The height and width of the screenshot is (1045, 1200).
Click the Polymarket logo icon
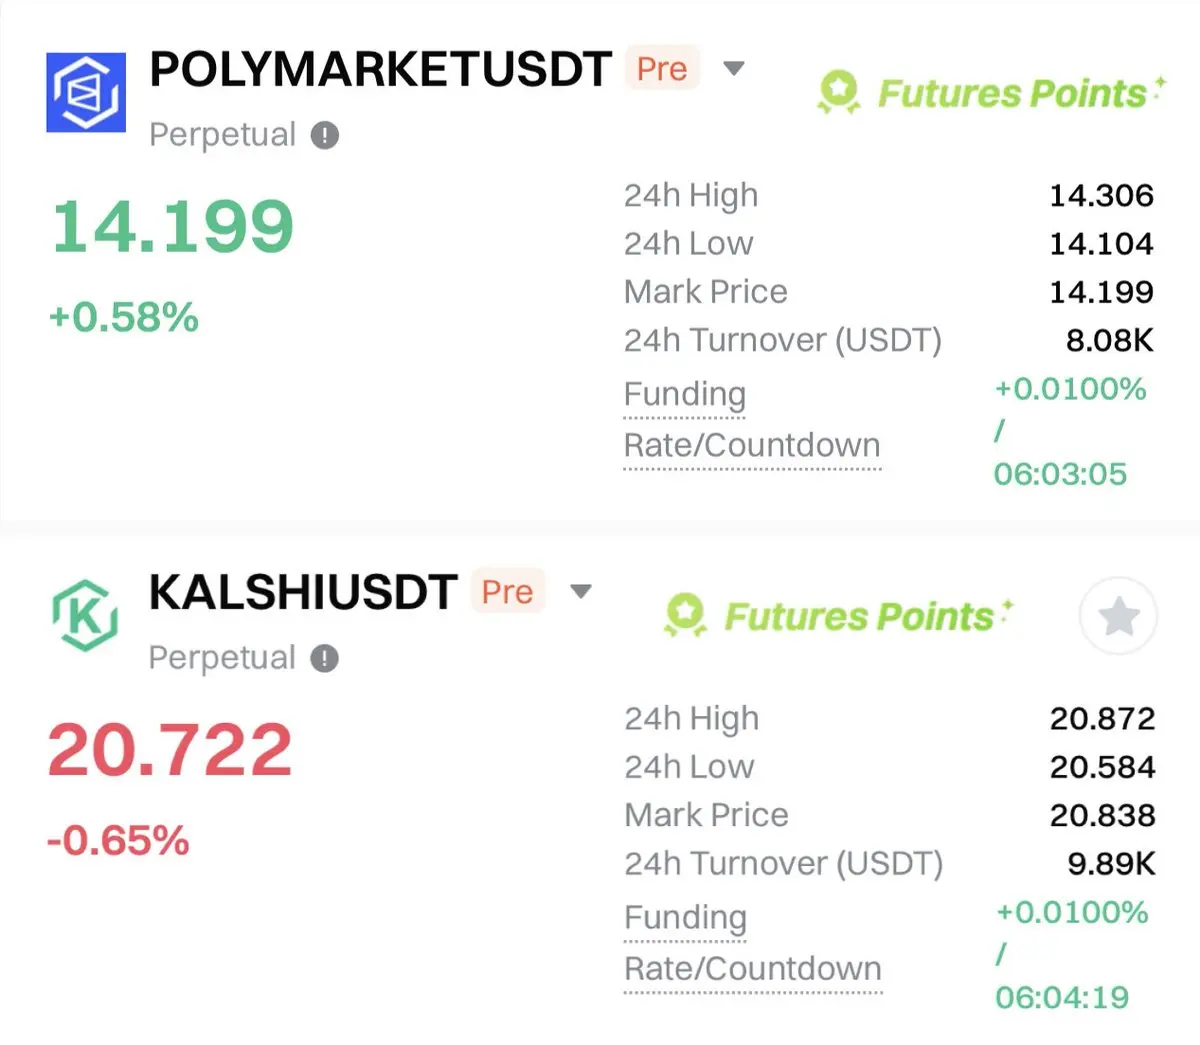click(86, 93)
